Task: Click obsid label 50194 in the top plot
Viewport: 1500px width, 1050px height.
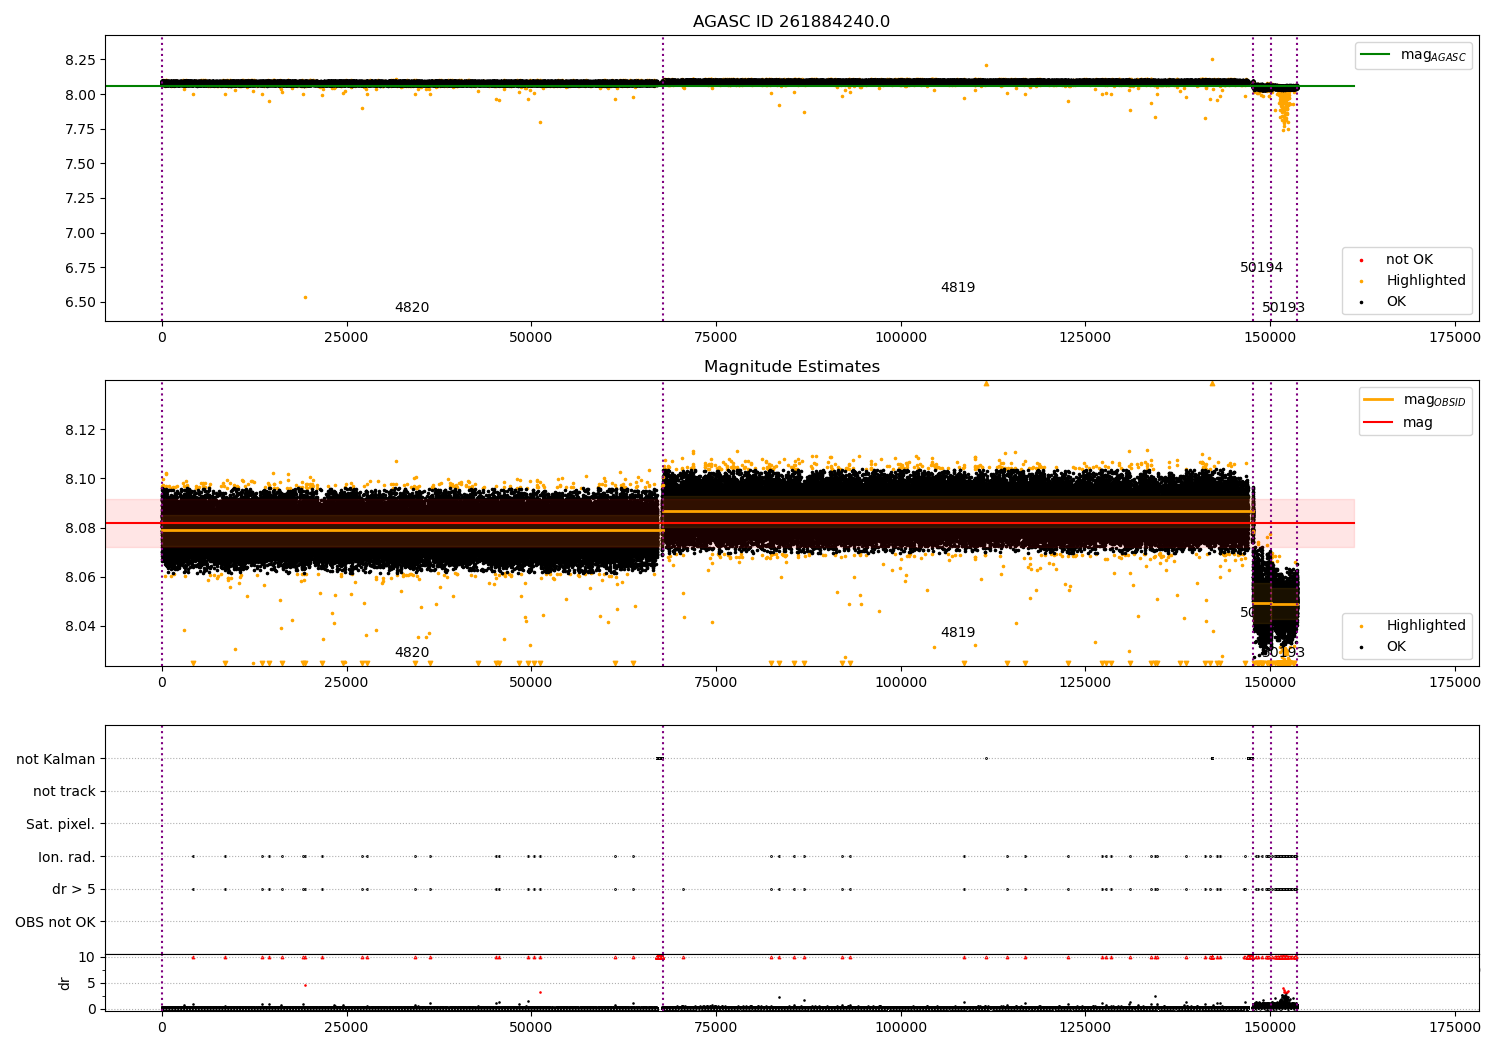Action: coord(1261,268)
